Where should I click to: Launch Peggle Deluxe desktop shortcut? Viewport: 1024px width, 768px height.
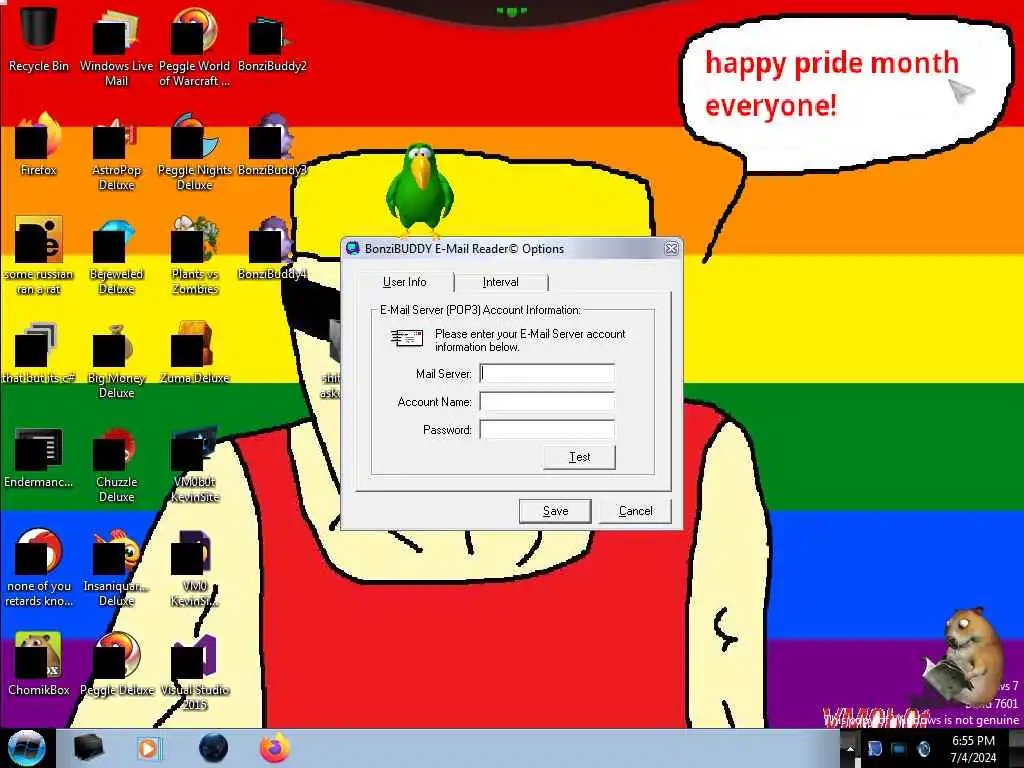[116, 664]
